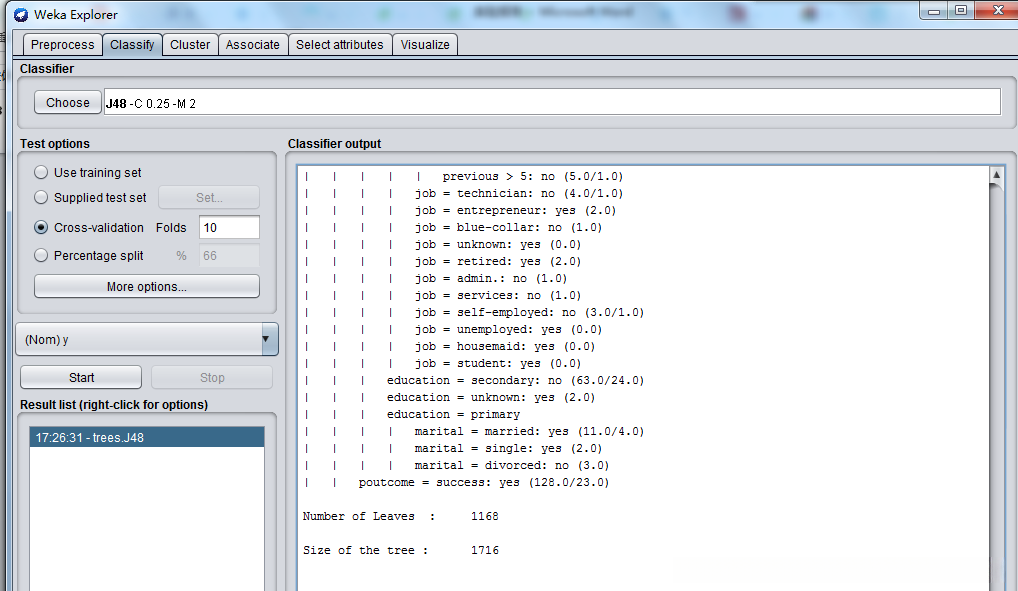This screenshot has height=591, width=1018.
Task: Click the percentage split value field
Action: [229, 255]
